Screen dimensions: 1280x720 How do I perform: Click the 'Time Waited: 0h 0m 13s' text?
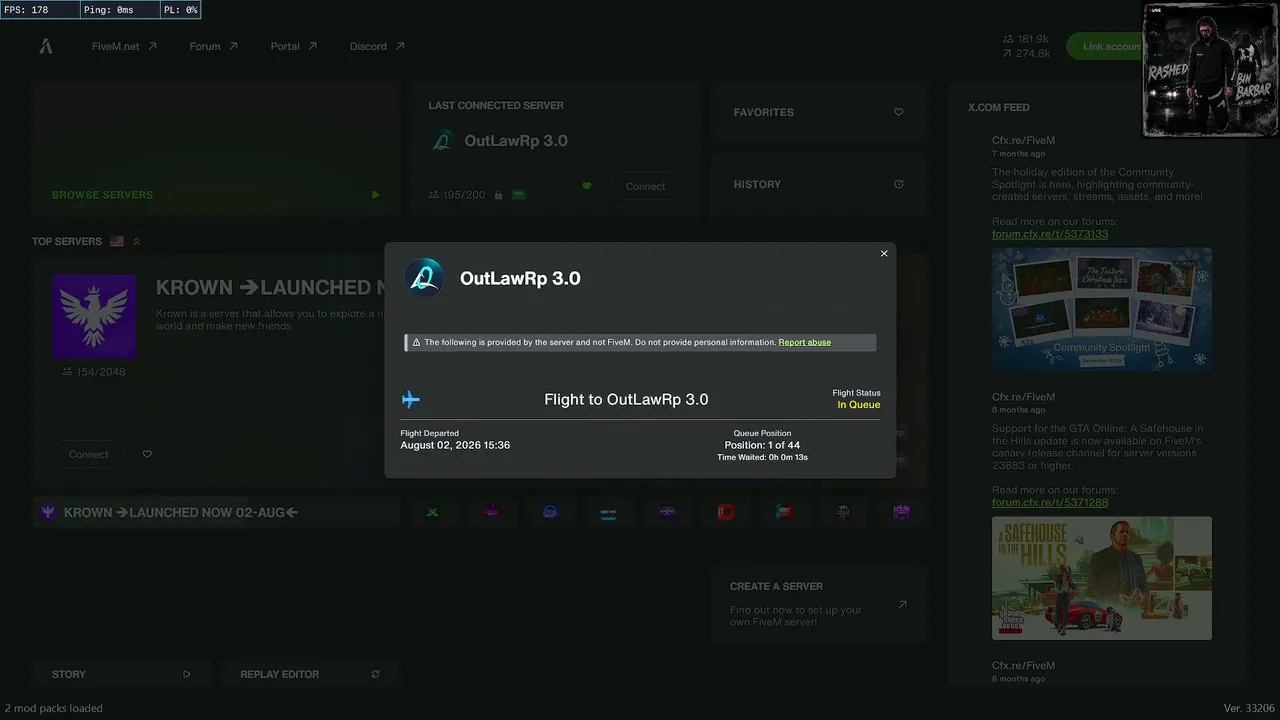762,457
